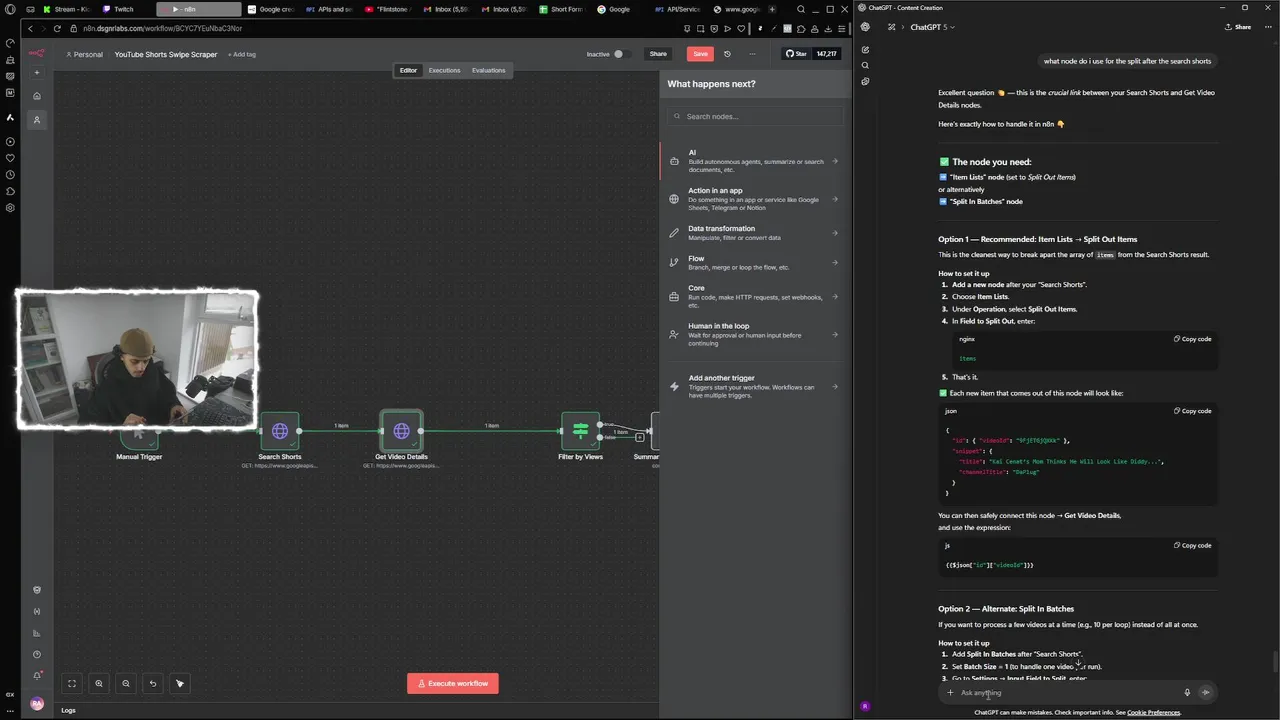Click zoom to fit canvas button
1280x720 pixels.
[x=72, y=684]
